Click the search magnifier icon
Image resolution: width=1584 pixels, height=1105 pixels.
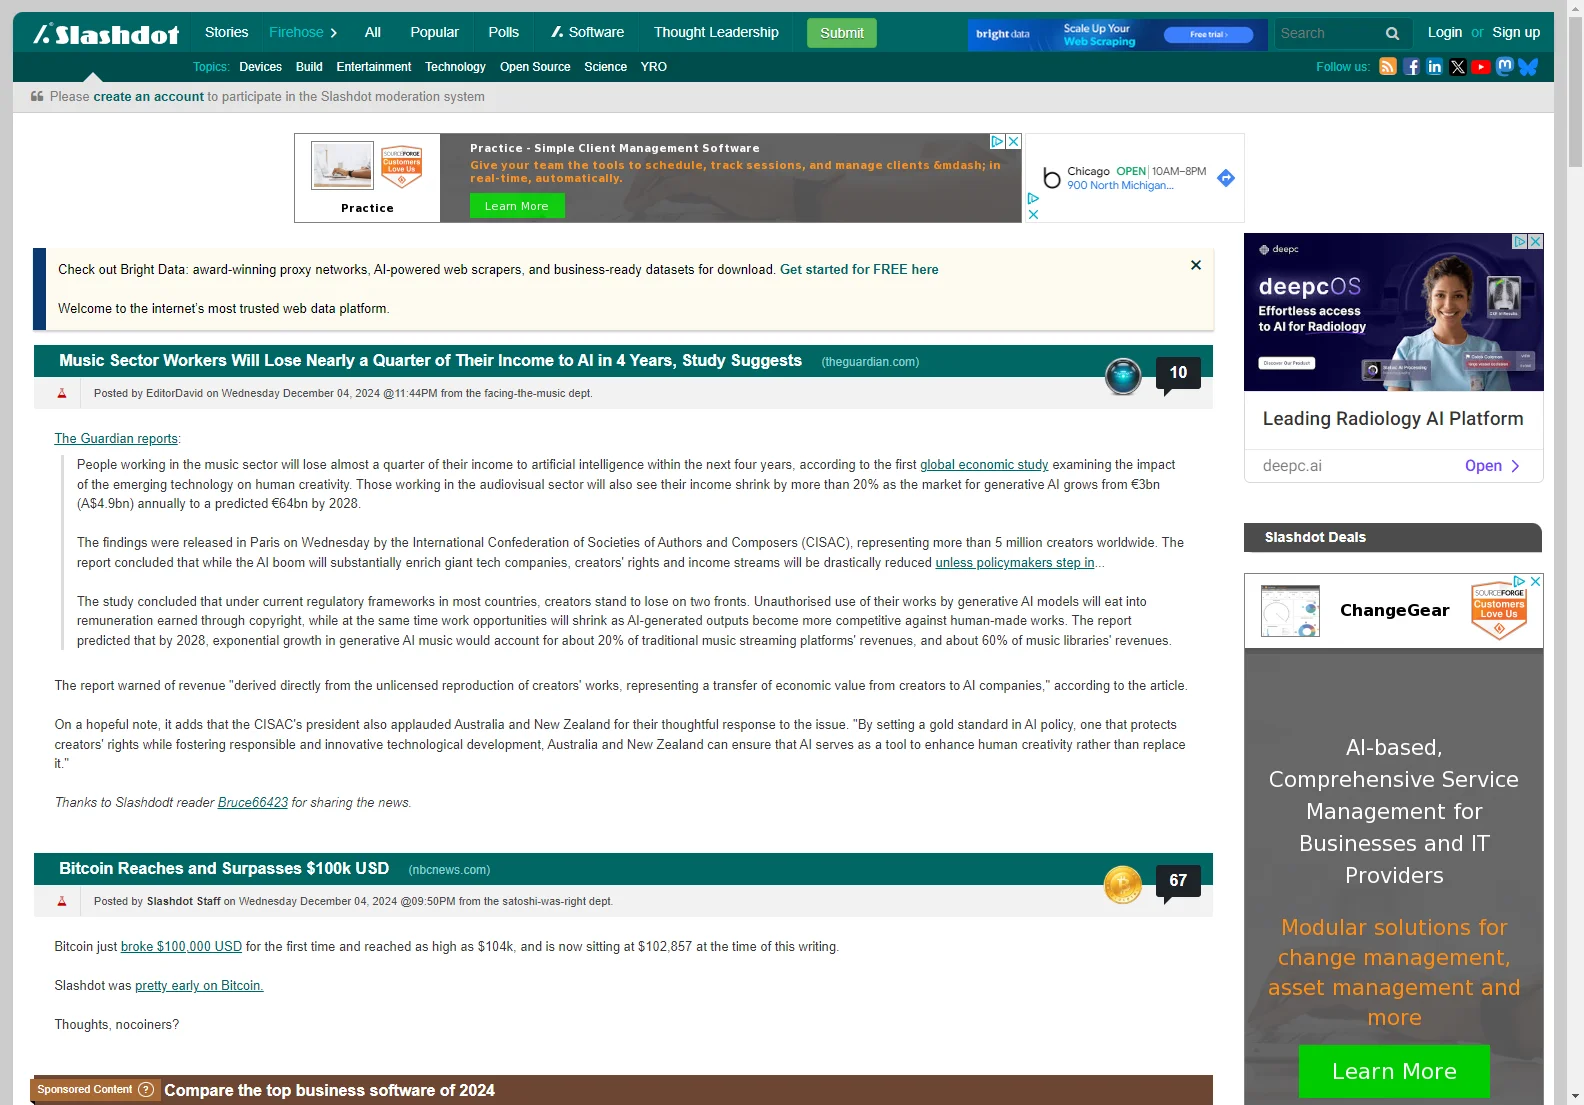pyautogui.click(x=1392, y=34)
